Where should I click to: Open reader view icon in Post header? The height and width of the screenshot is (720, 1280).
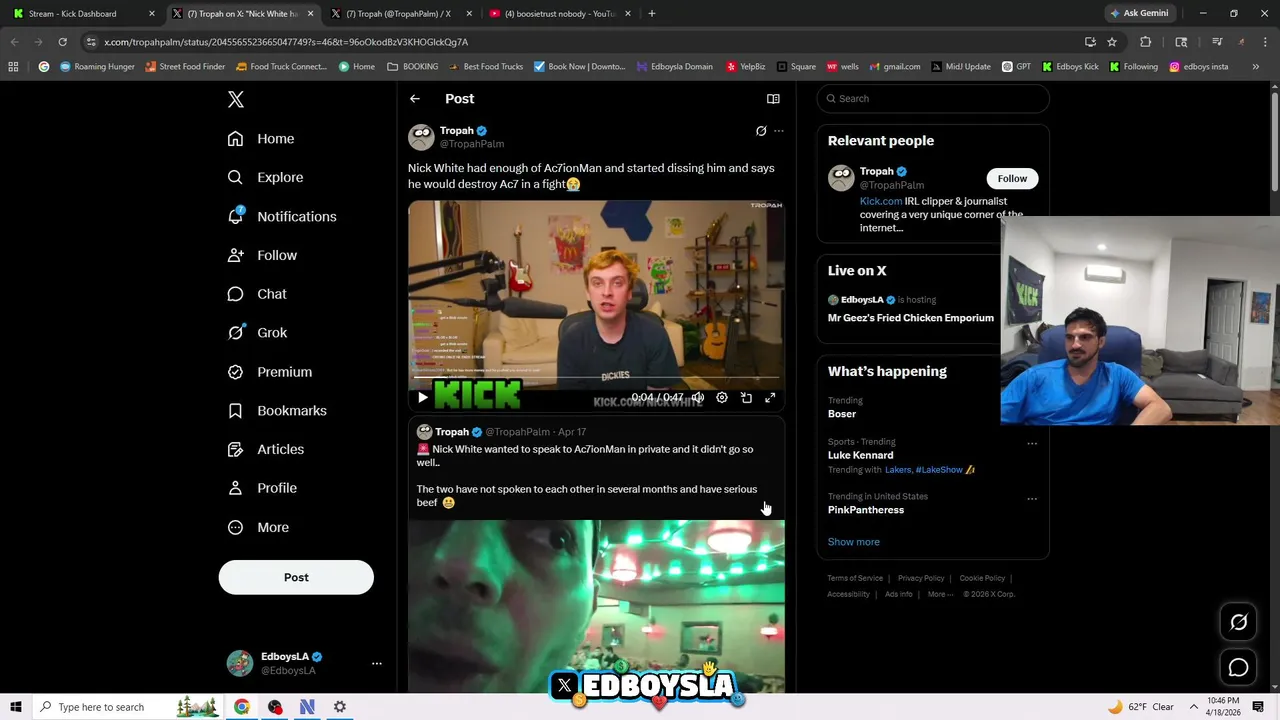pyautogui.click(x=773, y=99)
